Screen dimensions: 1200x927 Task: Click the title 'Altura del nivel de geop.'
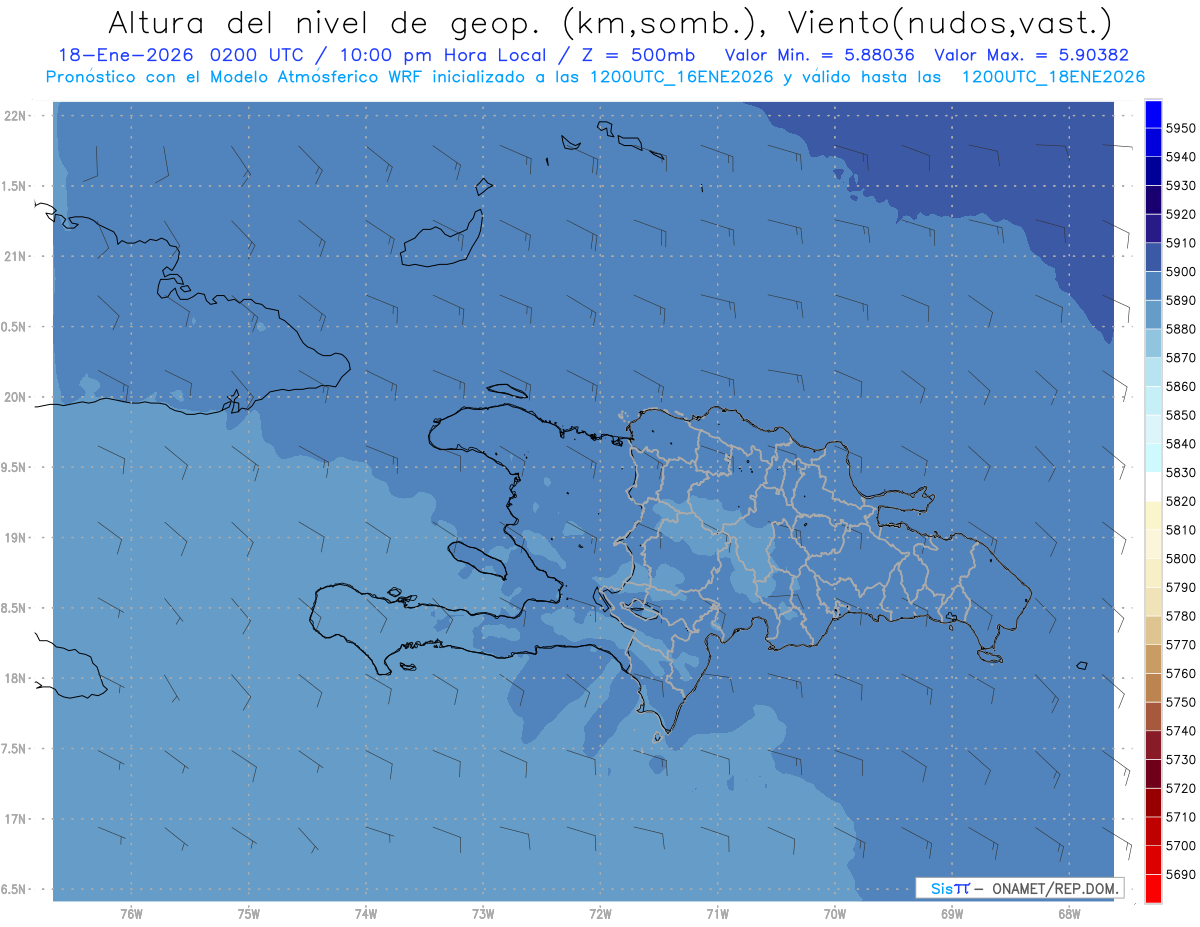(327, 22)
